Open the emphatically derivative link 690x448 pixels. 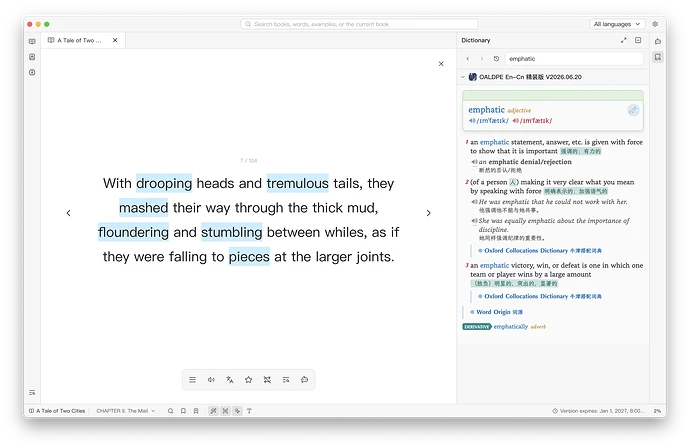pos(510,327)
